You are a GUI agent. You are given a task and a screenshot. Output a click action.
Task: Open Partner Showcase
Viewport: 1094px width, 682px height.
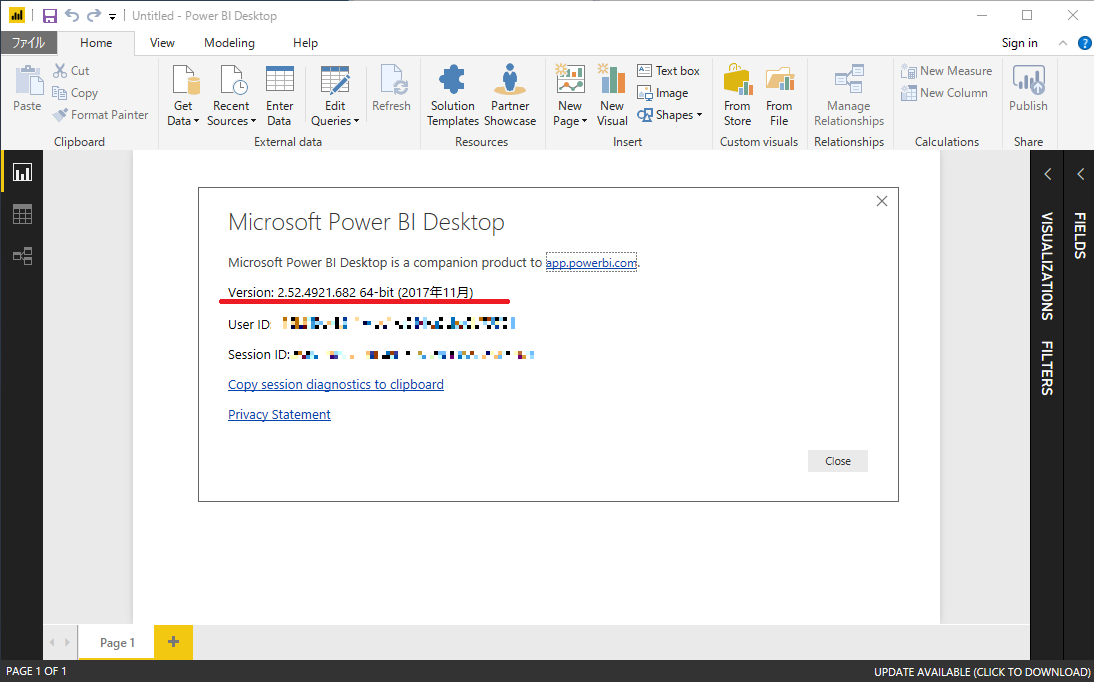[x=510, y=96]
